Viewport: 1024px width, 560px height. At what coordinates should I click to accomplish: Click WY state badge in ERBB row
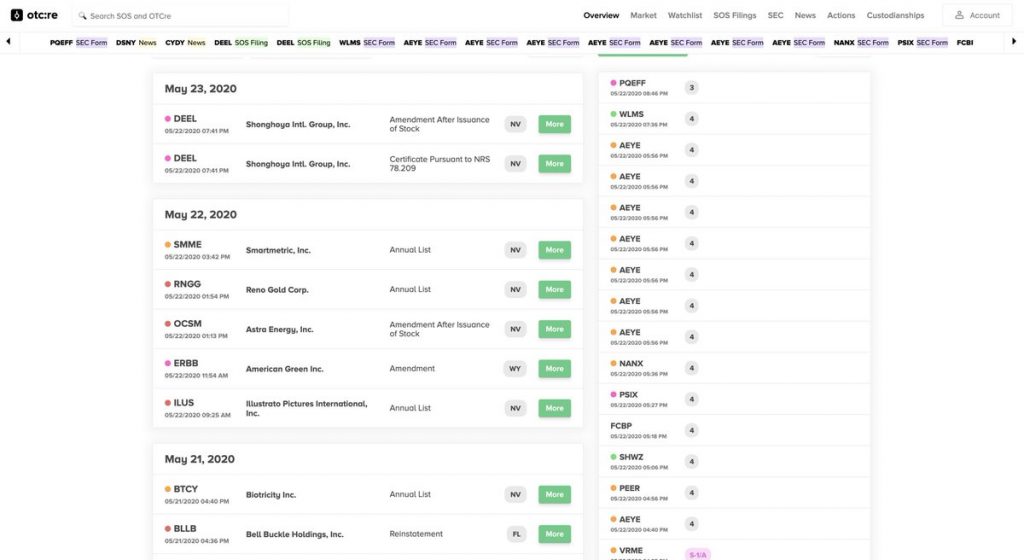(x=515, y=369)
